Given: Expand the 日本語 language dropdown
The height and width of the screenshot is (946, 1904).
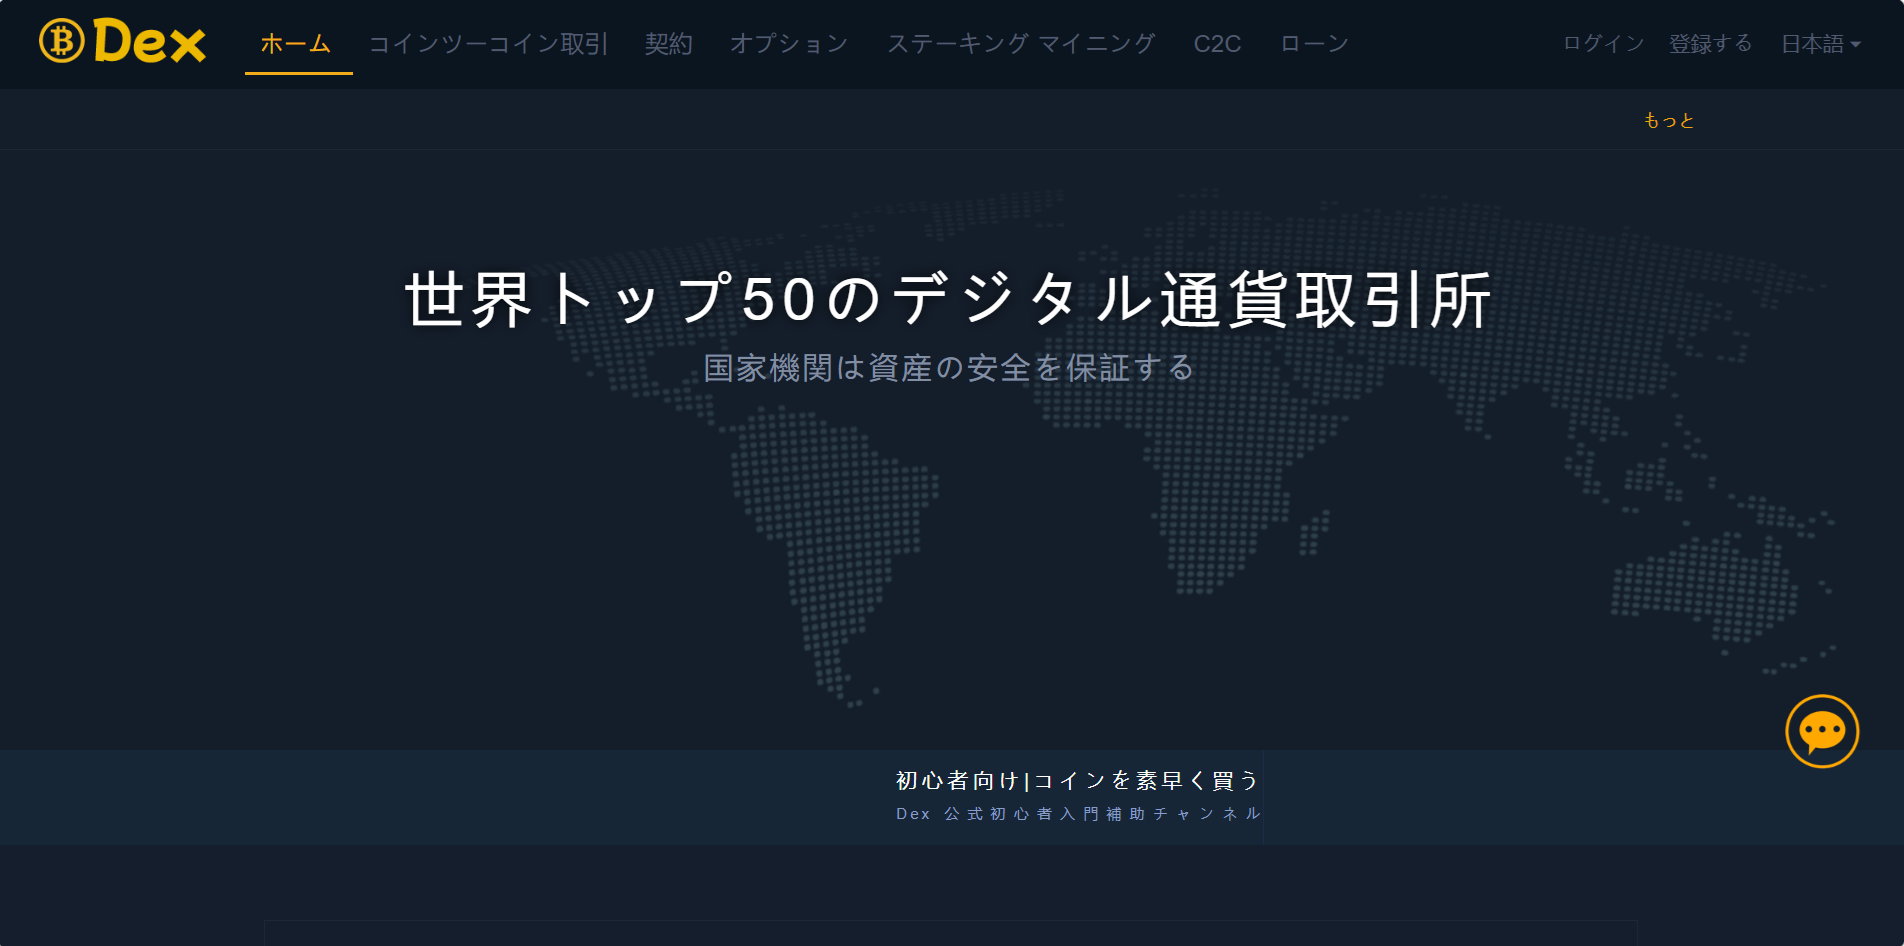Looking at the screenshot, I should (1820, 44).
